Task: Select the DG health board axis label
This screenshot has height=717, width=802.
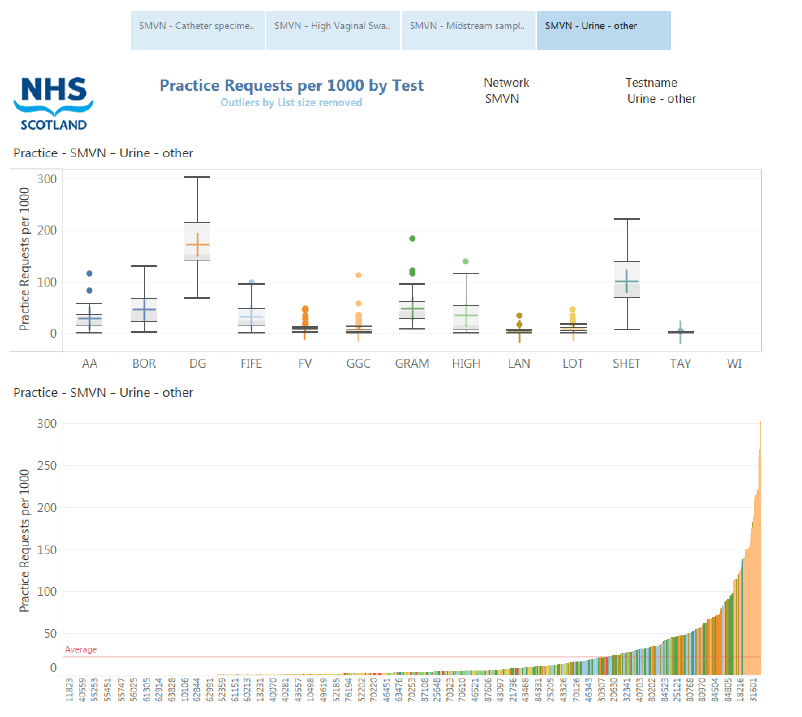Action: pos(197,364)
